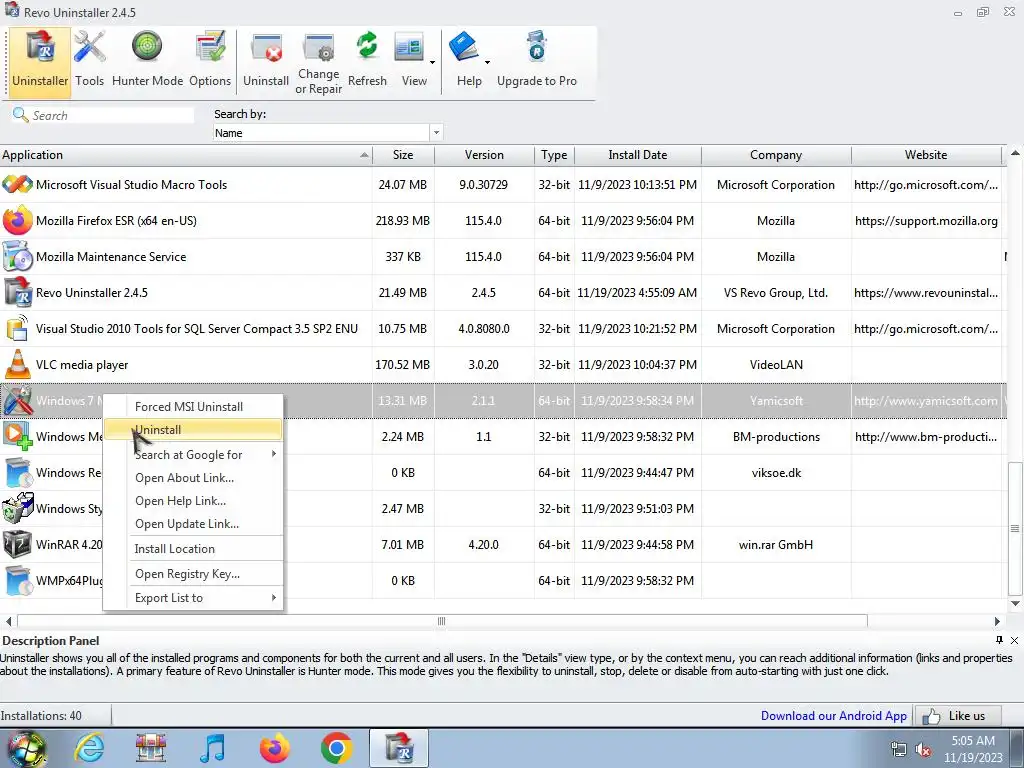Image resolution: width=1024 pixels, height=768 pixels.
Task: Open Export List to submenu
Action: pos(193,598)
